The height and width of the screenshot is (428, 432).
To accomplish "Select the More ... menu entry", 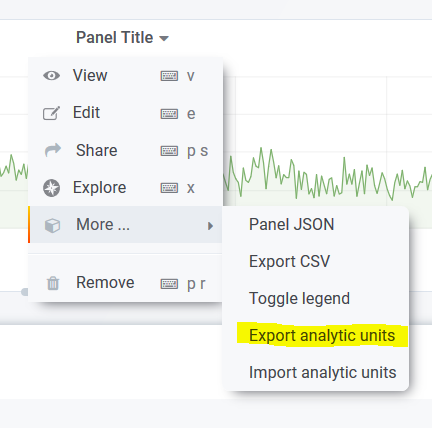I will pyautogui.click(x=125, y=224).
